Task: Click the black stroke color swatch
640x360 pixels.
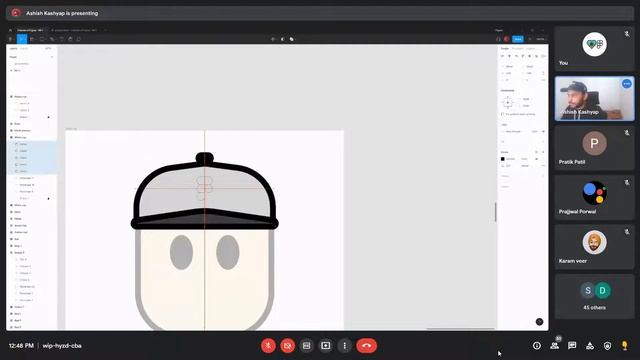Action: [x=503, y=159]
